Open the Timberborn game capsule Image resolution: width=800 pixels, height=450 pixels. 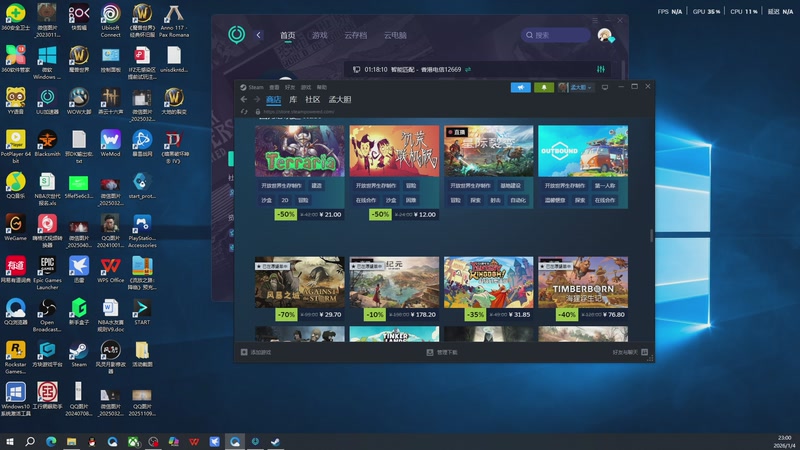pos(583,282)
